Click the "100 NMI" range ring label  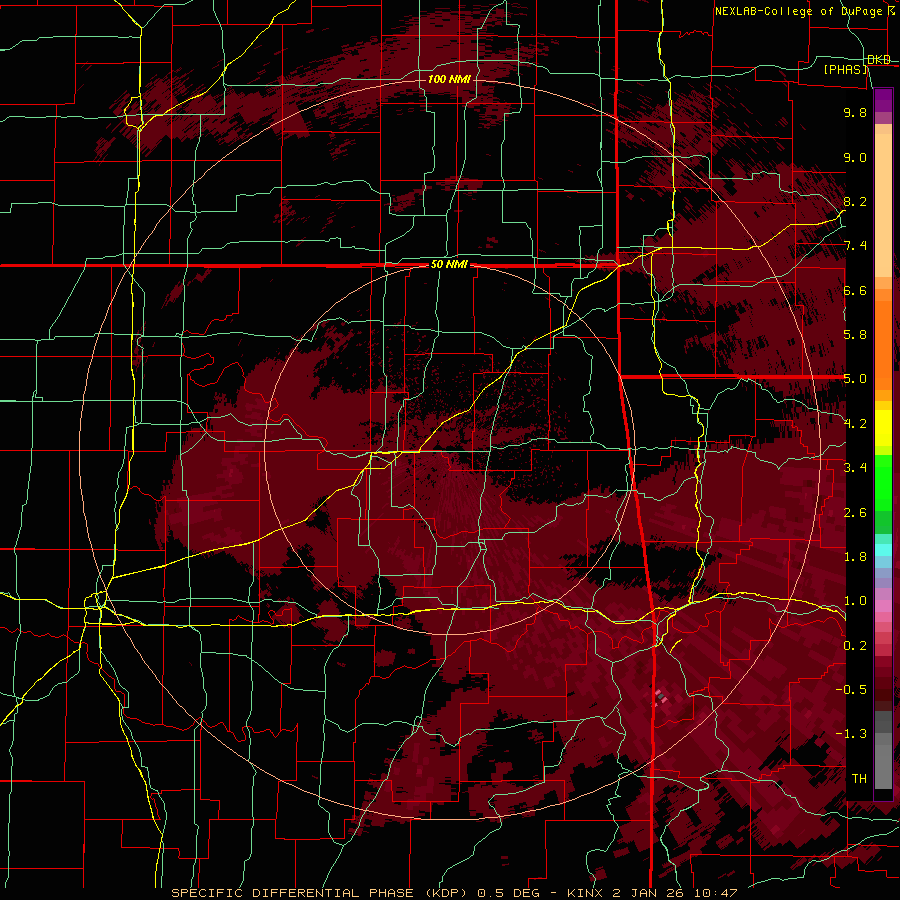[449, 79]
